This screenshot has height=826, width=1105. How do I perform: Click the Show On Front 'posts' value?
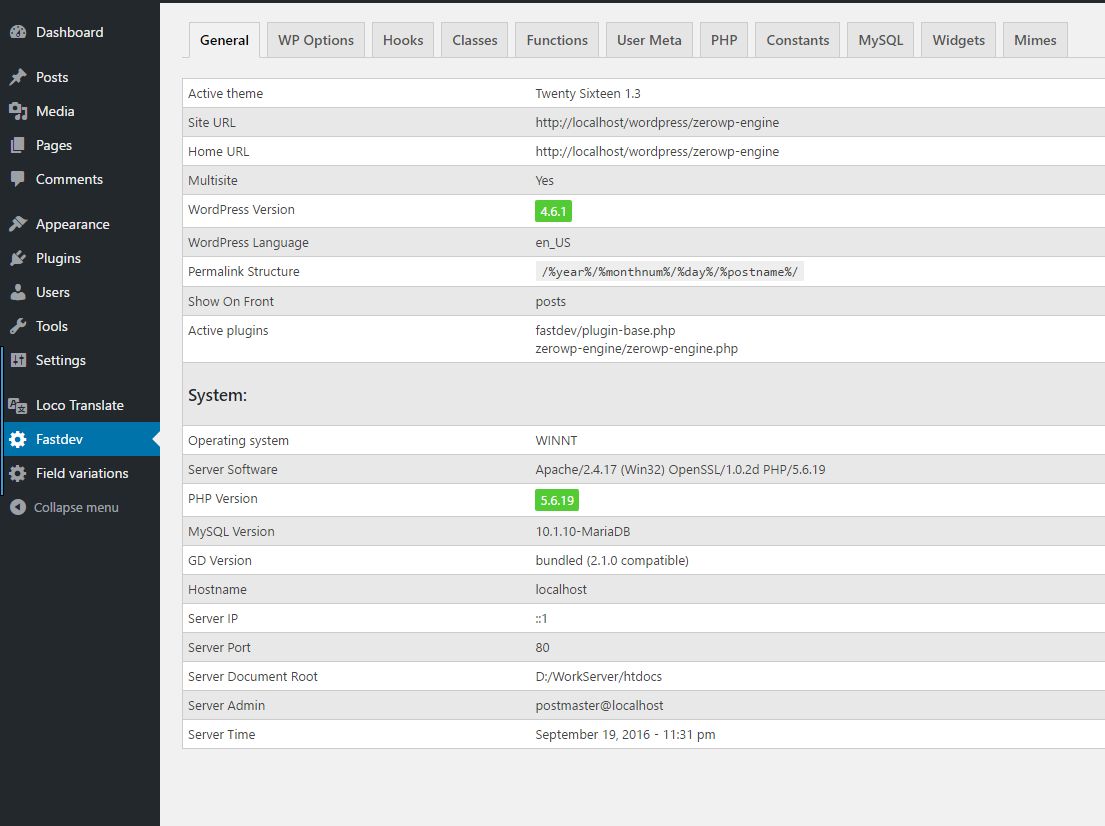coord(550,302)
